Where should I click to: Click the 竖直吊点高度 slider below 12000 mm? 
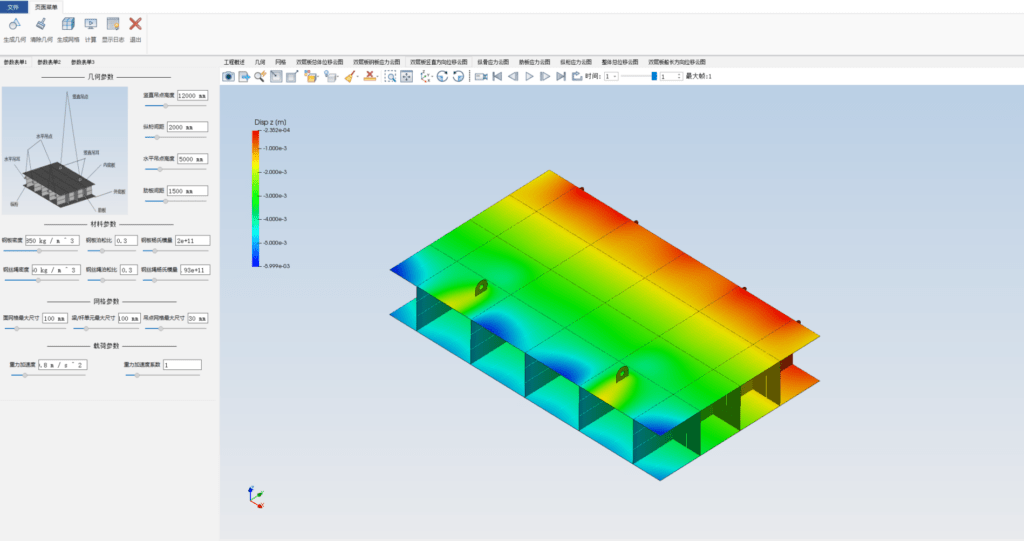(x=175, y=105)
